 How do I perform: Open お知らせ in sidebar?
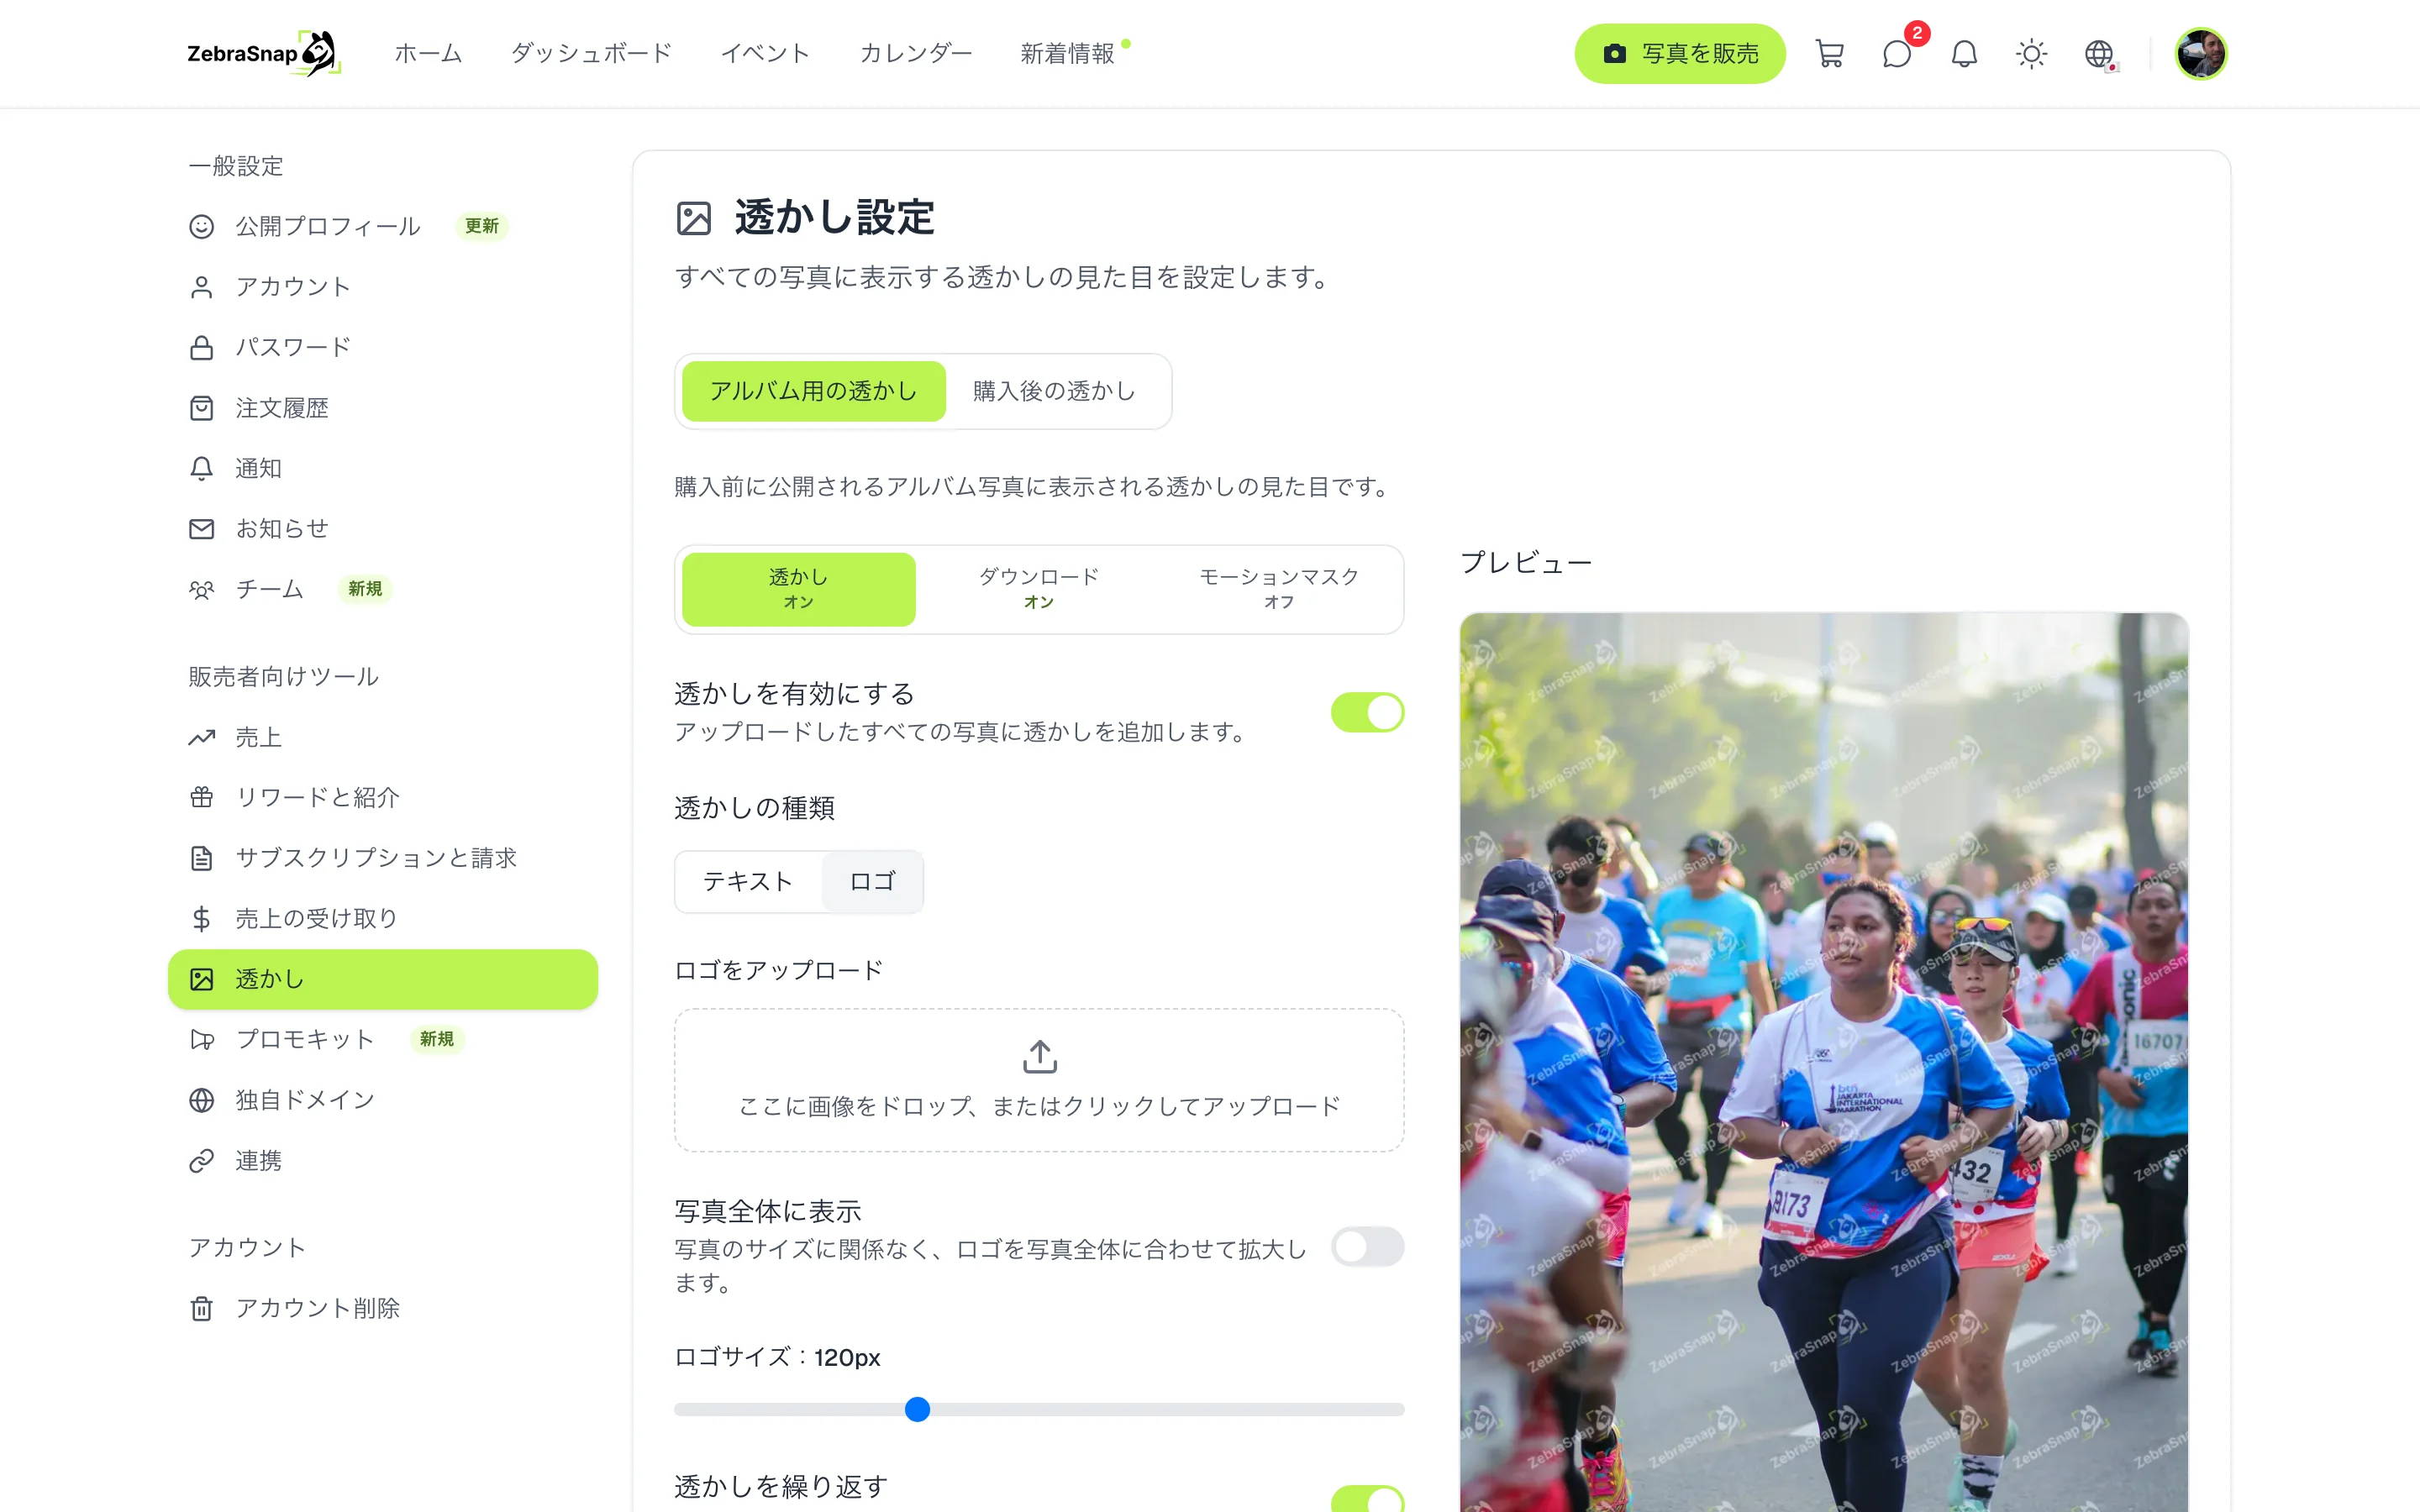(x=383, y=528)
